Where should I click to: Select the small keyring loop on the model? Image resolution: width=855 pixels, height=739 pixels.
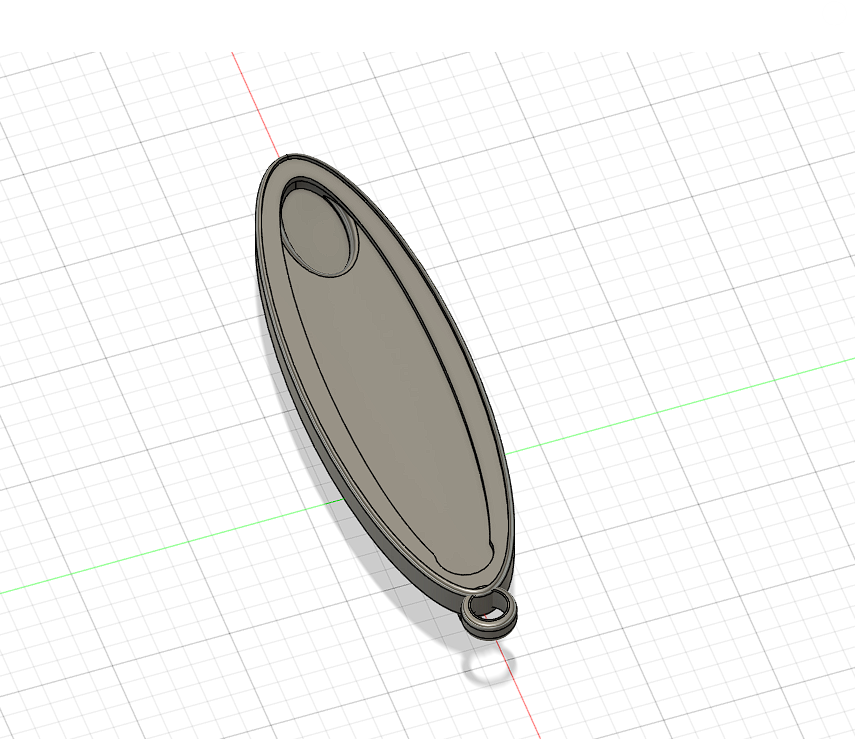tap(489, 615)
